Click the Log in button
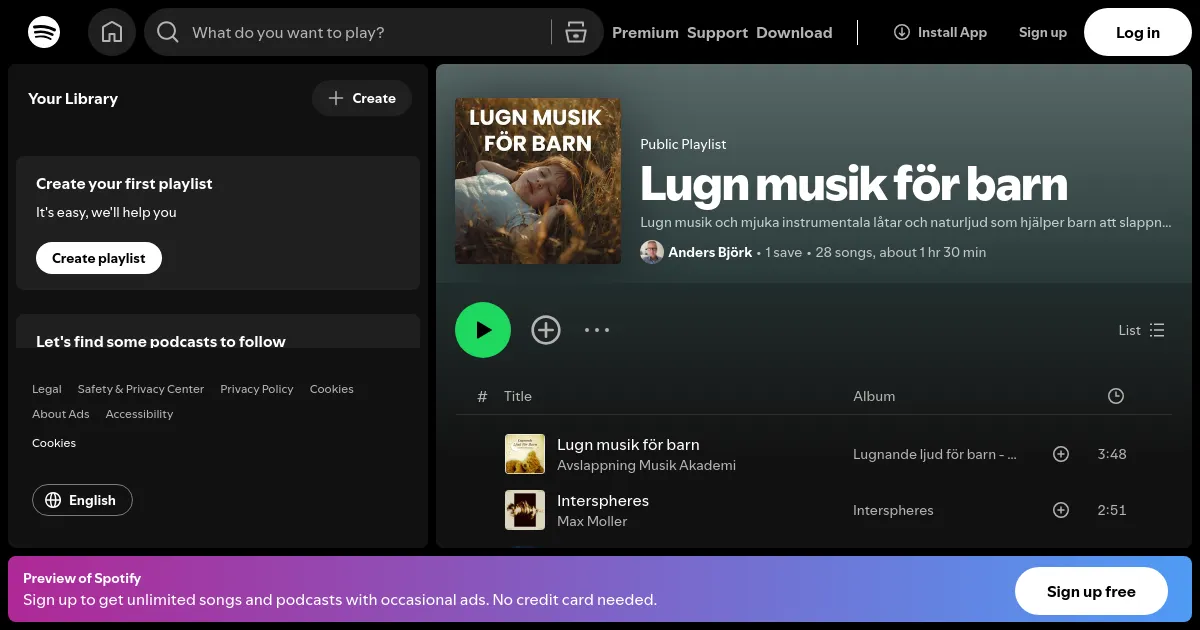The height and width of the screenshot is (630, 1200). pos(1138,32)
